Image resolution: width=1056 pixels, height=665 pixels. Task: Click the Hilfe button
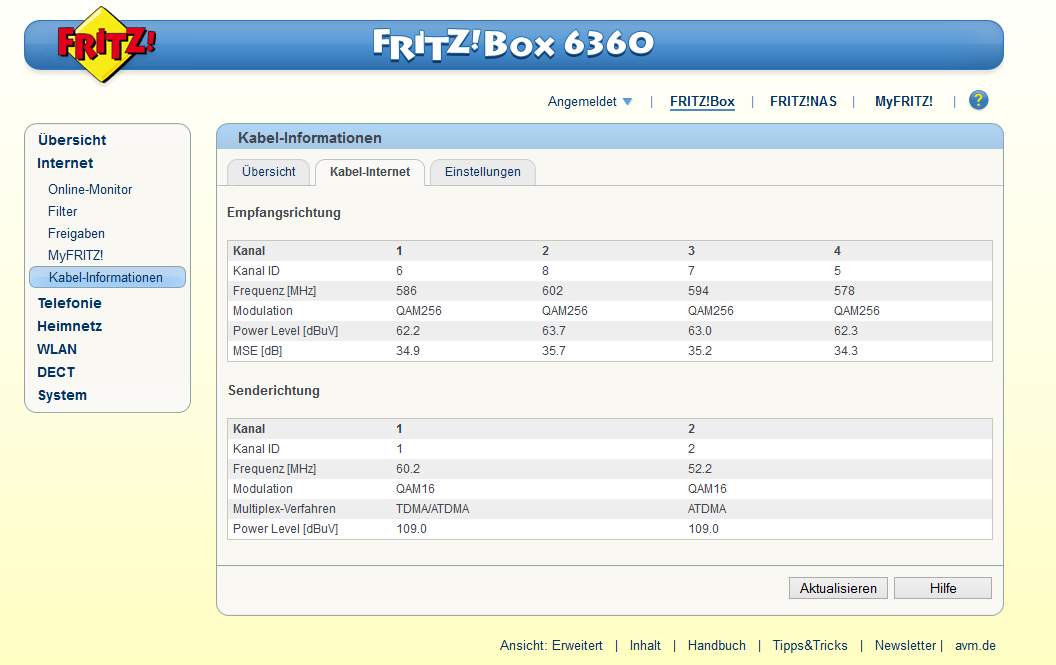(x=943, y=588)
